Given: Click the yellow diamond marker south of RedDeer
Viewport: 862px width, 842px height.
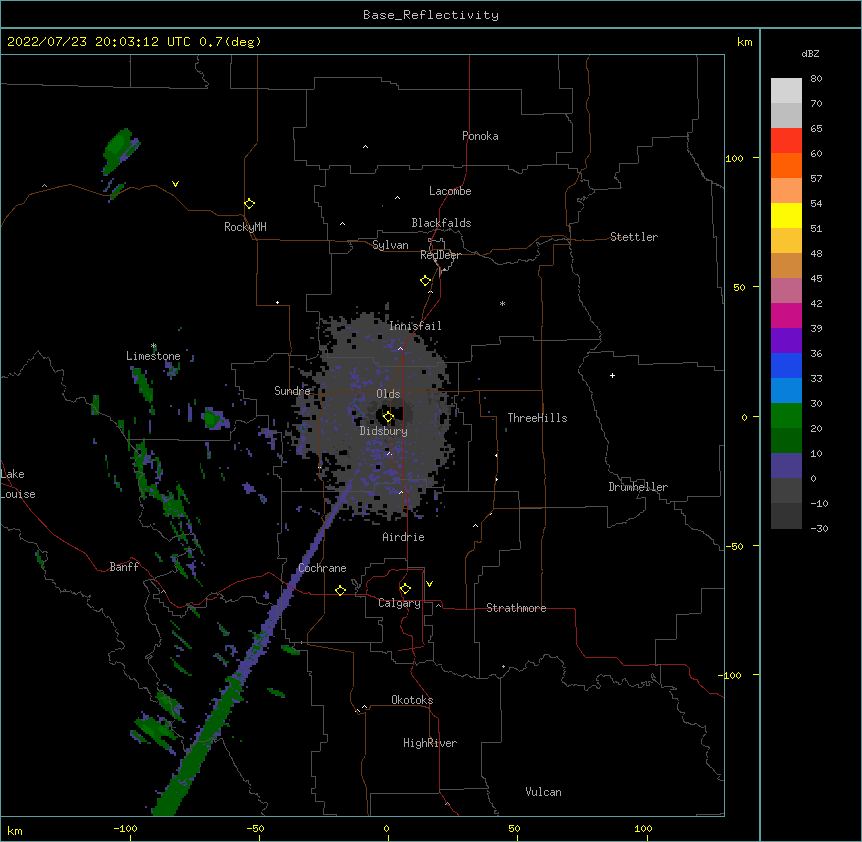Looking at the screenshot, I should [x=425, y=281].
